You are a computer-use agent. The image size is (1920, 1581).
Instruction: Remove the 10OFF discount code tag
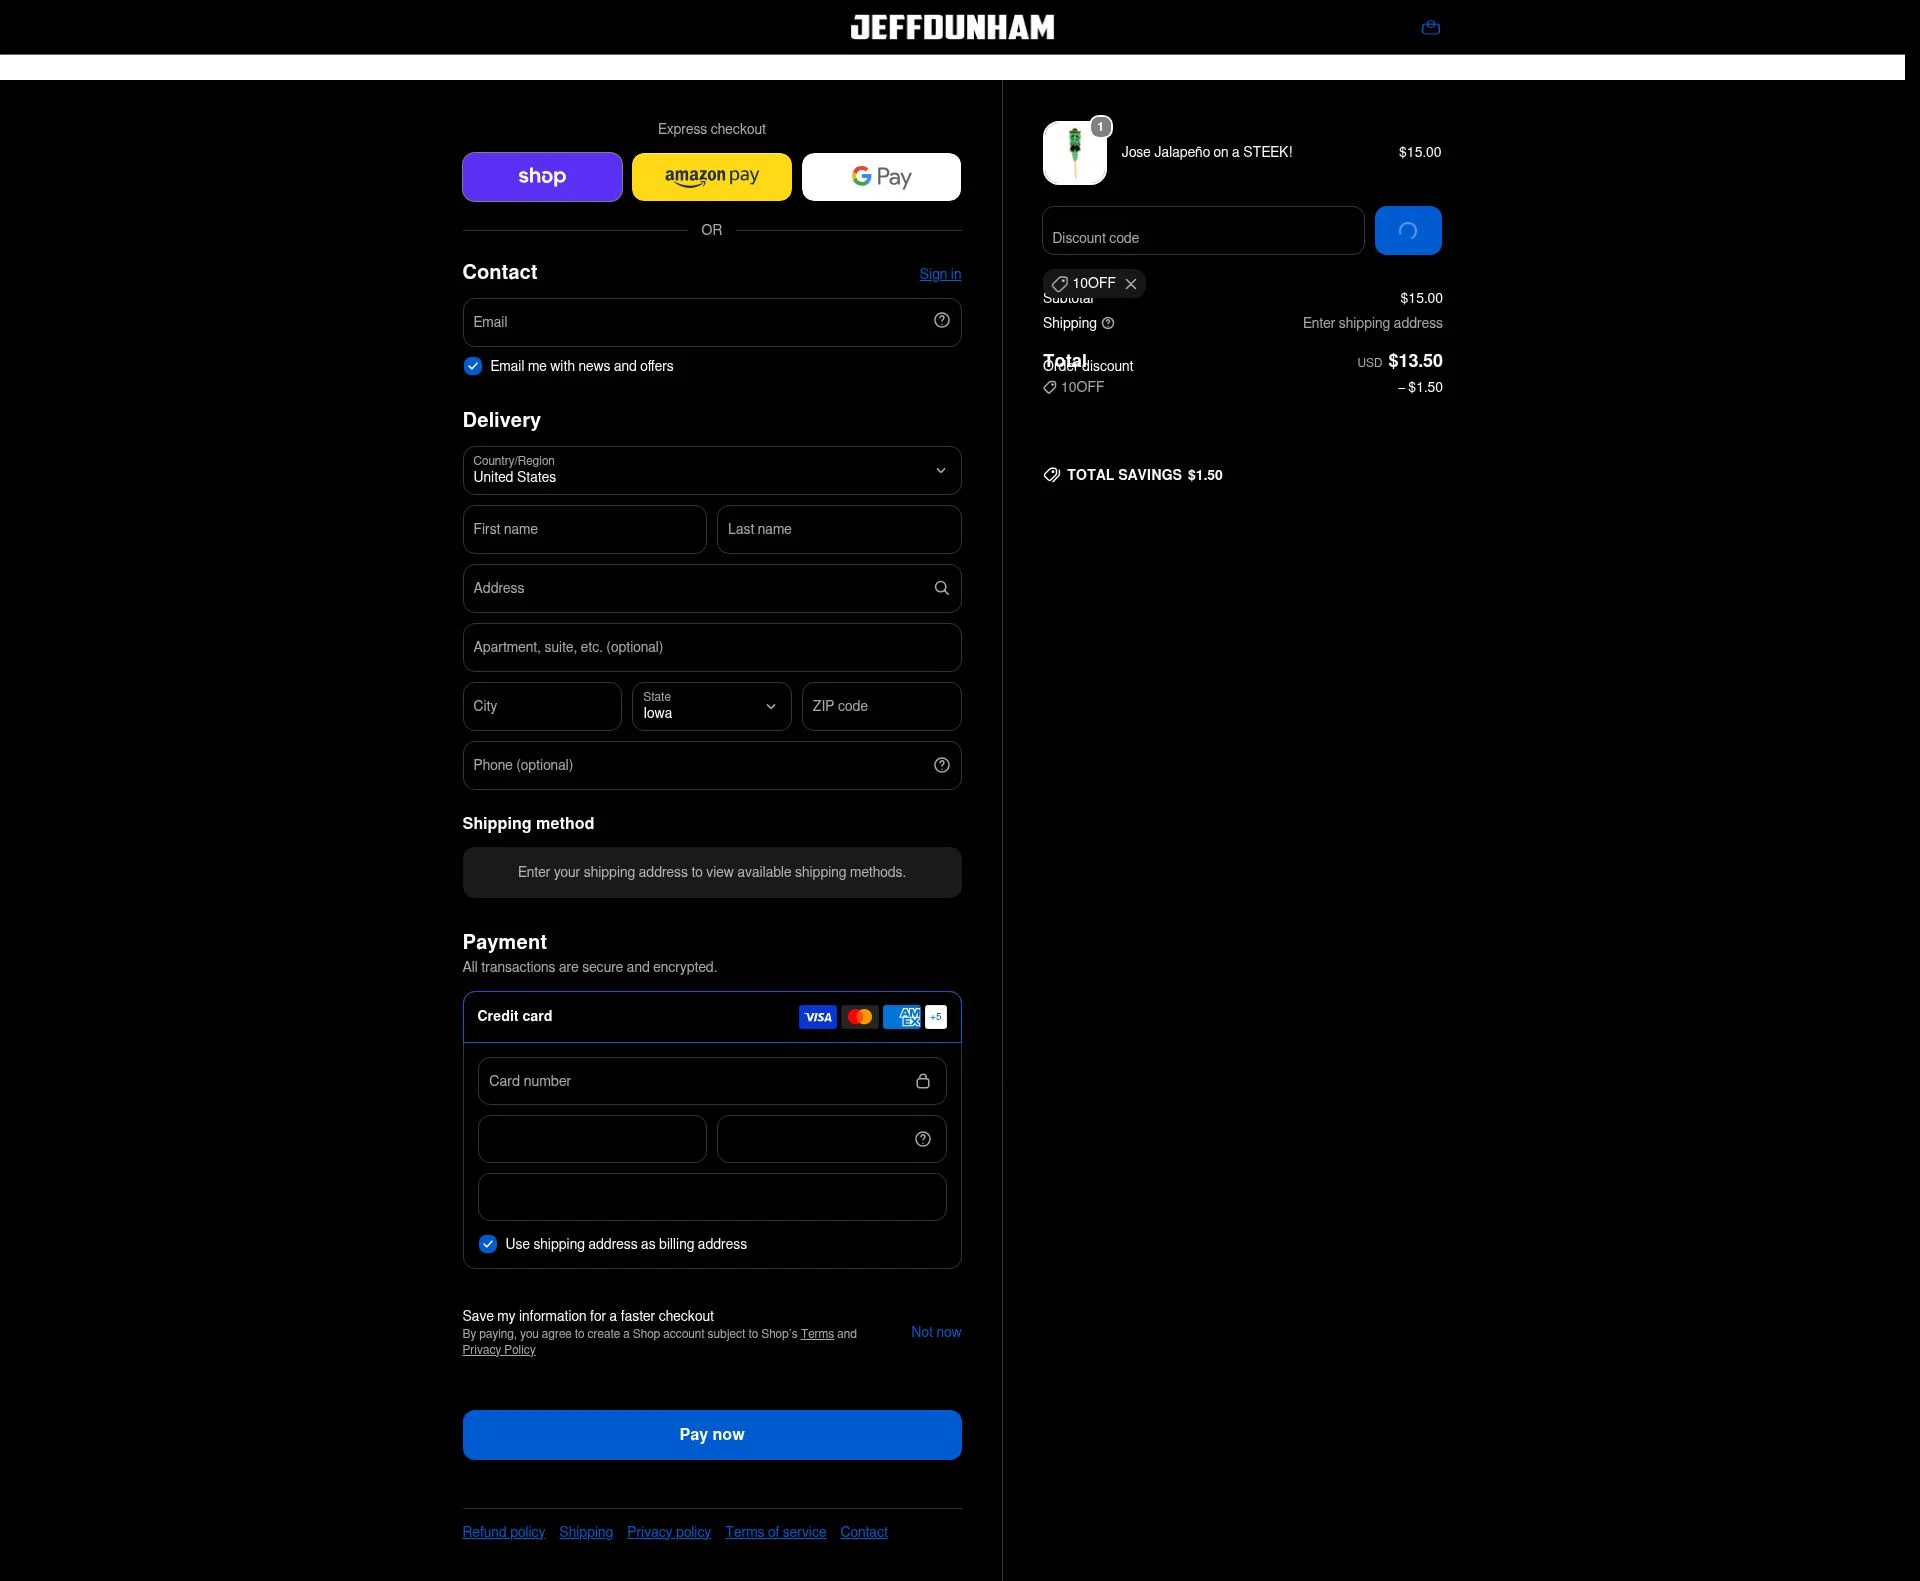pos(1131,284)
